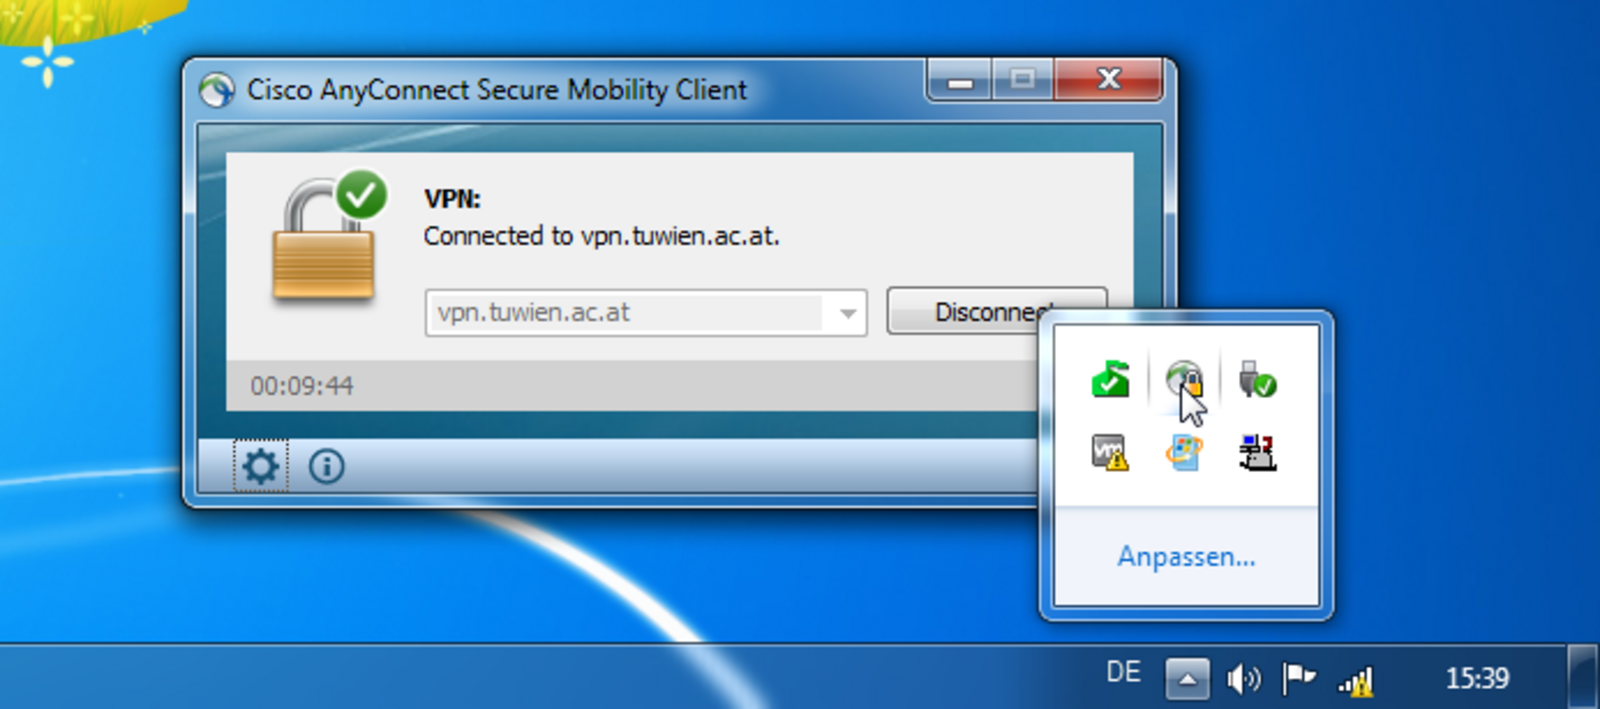Image resolution: width=1600 pixels, height=709 pixels.
Task: Open AnyConnect settings gear icon
Action: pyautogui.click(x=261, y=466)
